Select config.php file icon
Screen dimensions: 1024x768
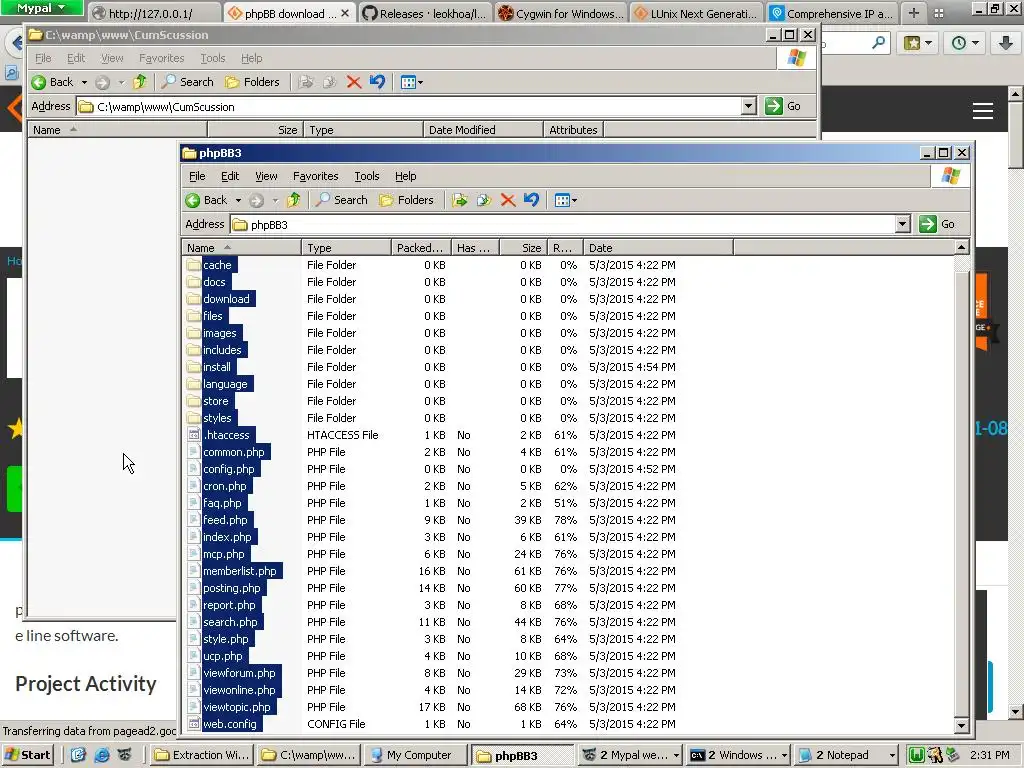193,468
